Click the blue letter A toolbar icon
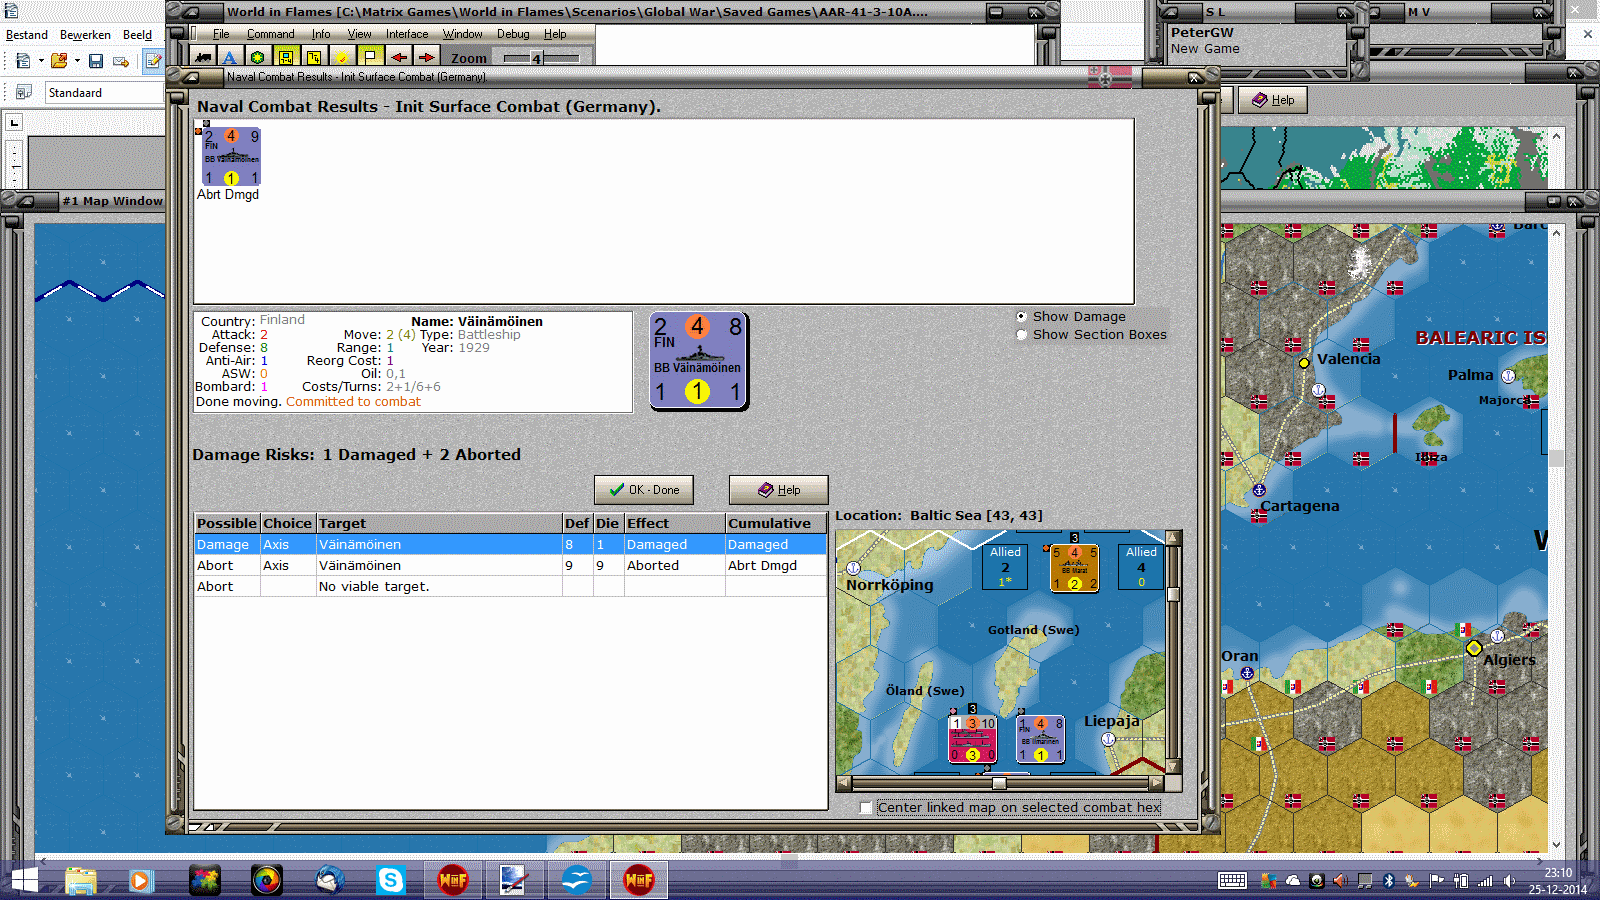This screenshot has width=1600, height=900. click(230, 58)
